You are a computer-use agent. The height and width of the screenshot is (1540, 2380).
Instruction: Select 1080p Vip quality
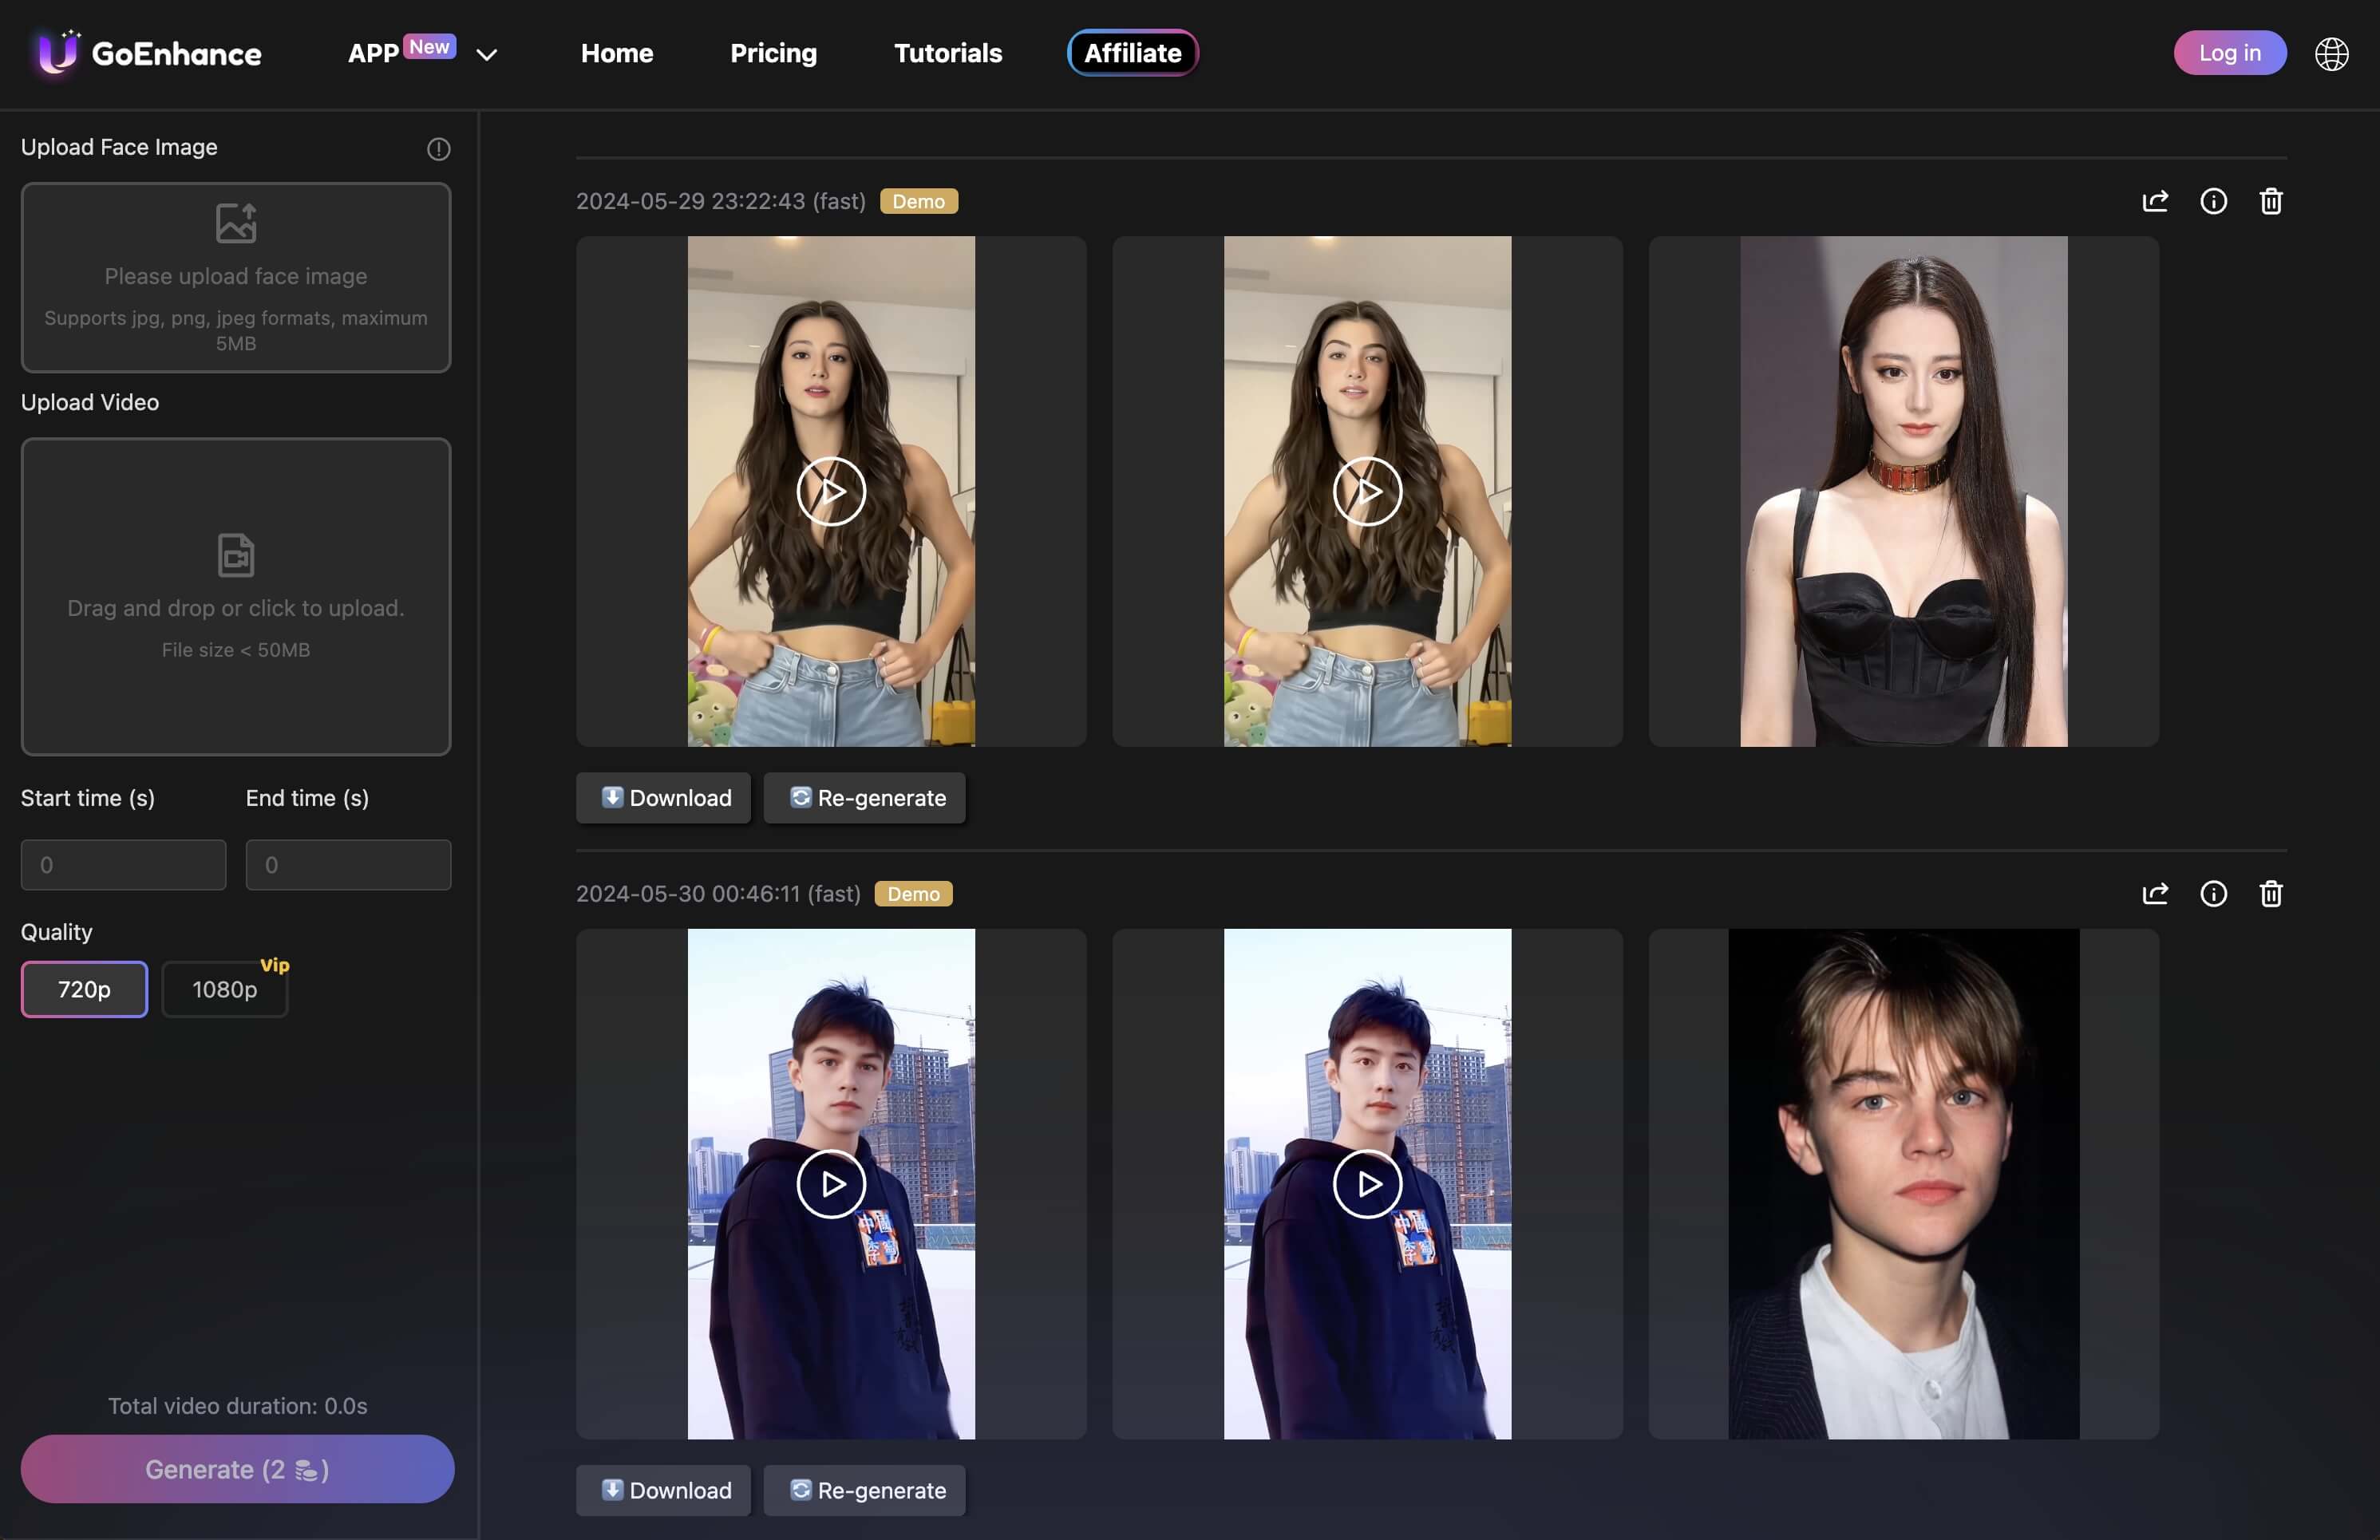click(x=225, y=989)
